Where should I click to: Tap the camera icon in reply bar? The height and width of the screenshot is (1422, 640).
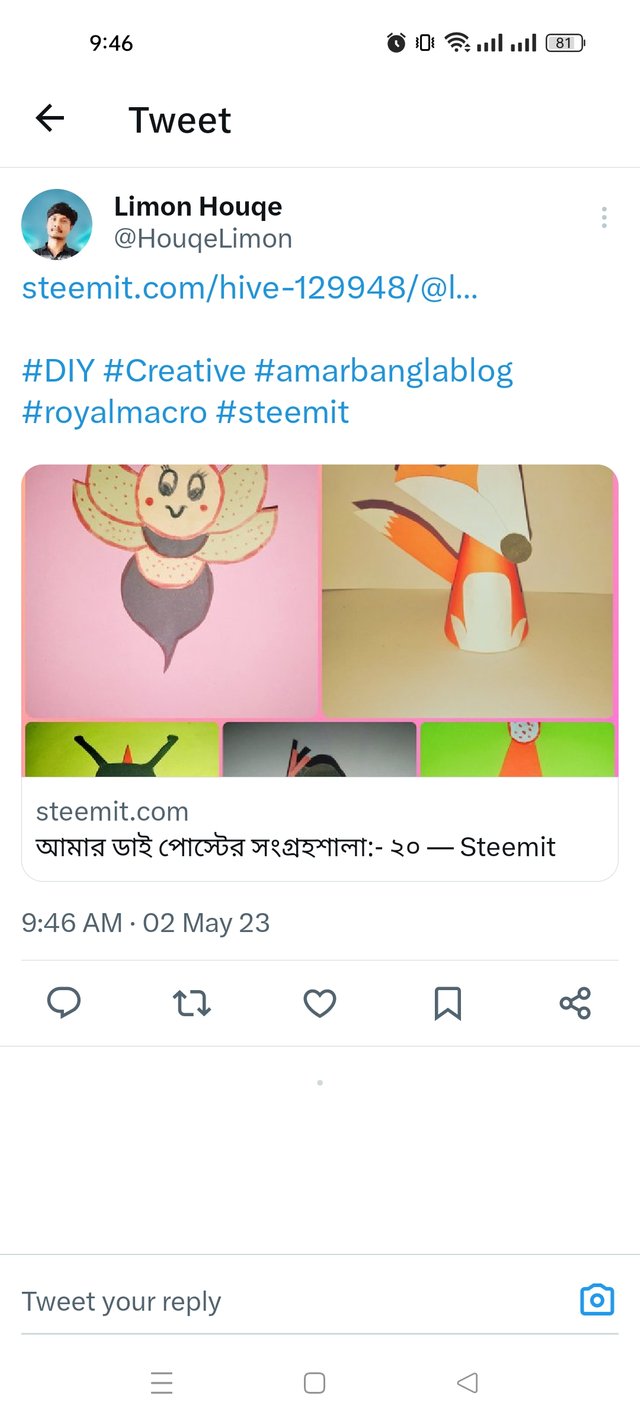597,1300
